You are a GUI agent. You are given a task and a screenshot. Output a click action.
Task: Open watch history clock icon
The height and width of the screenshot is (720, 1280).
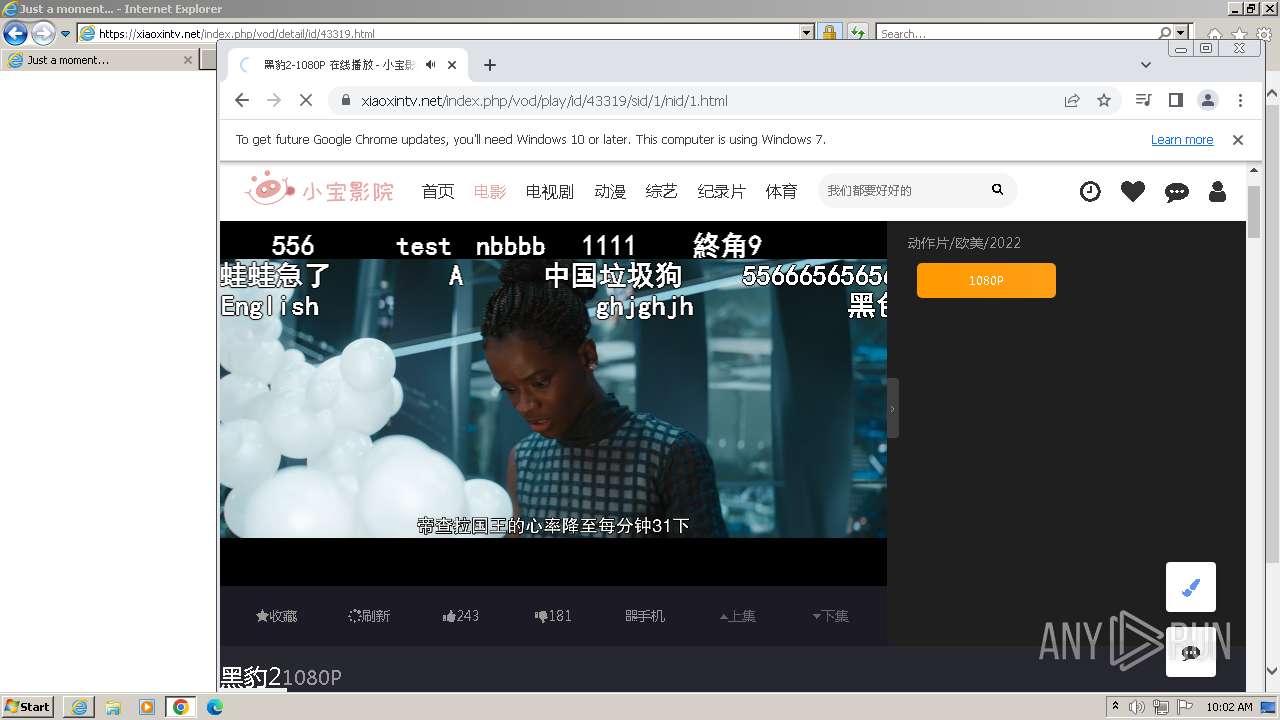point(1090,191)
